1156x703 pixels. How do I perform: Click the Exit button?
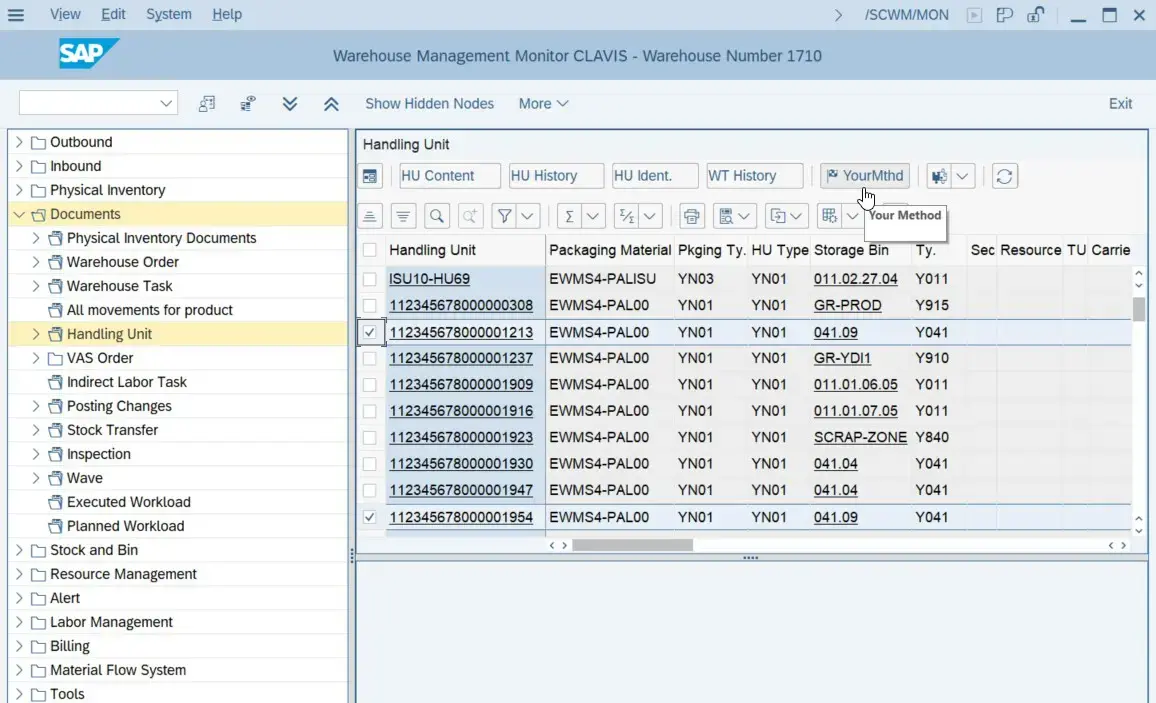1120,104
